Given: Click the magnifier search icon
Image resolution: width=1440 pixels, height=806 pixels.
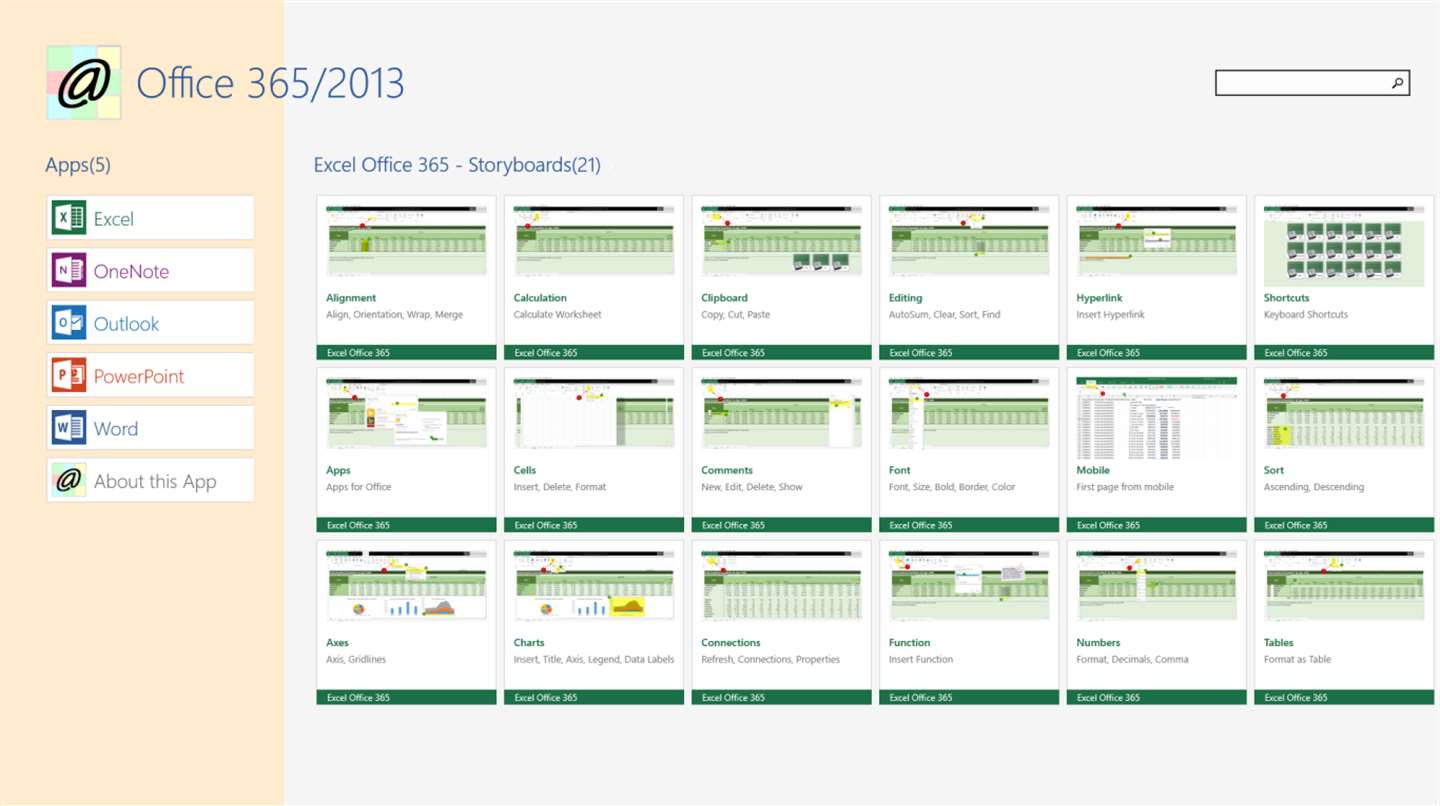Looking at the screenshot, I should point(1397,83).
